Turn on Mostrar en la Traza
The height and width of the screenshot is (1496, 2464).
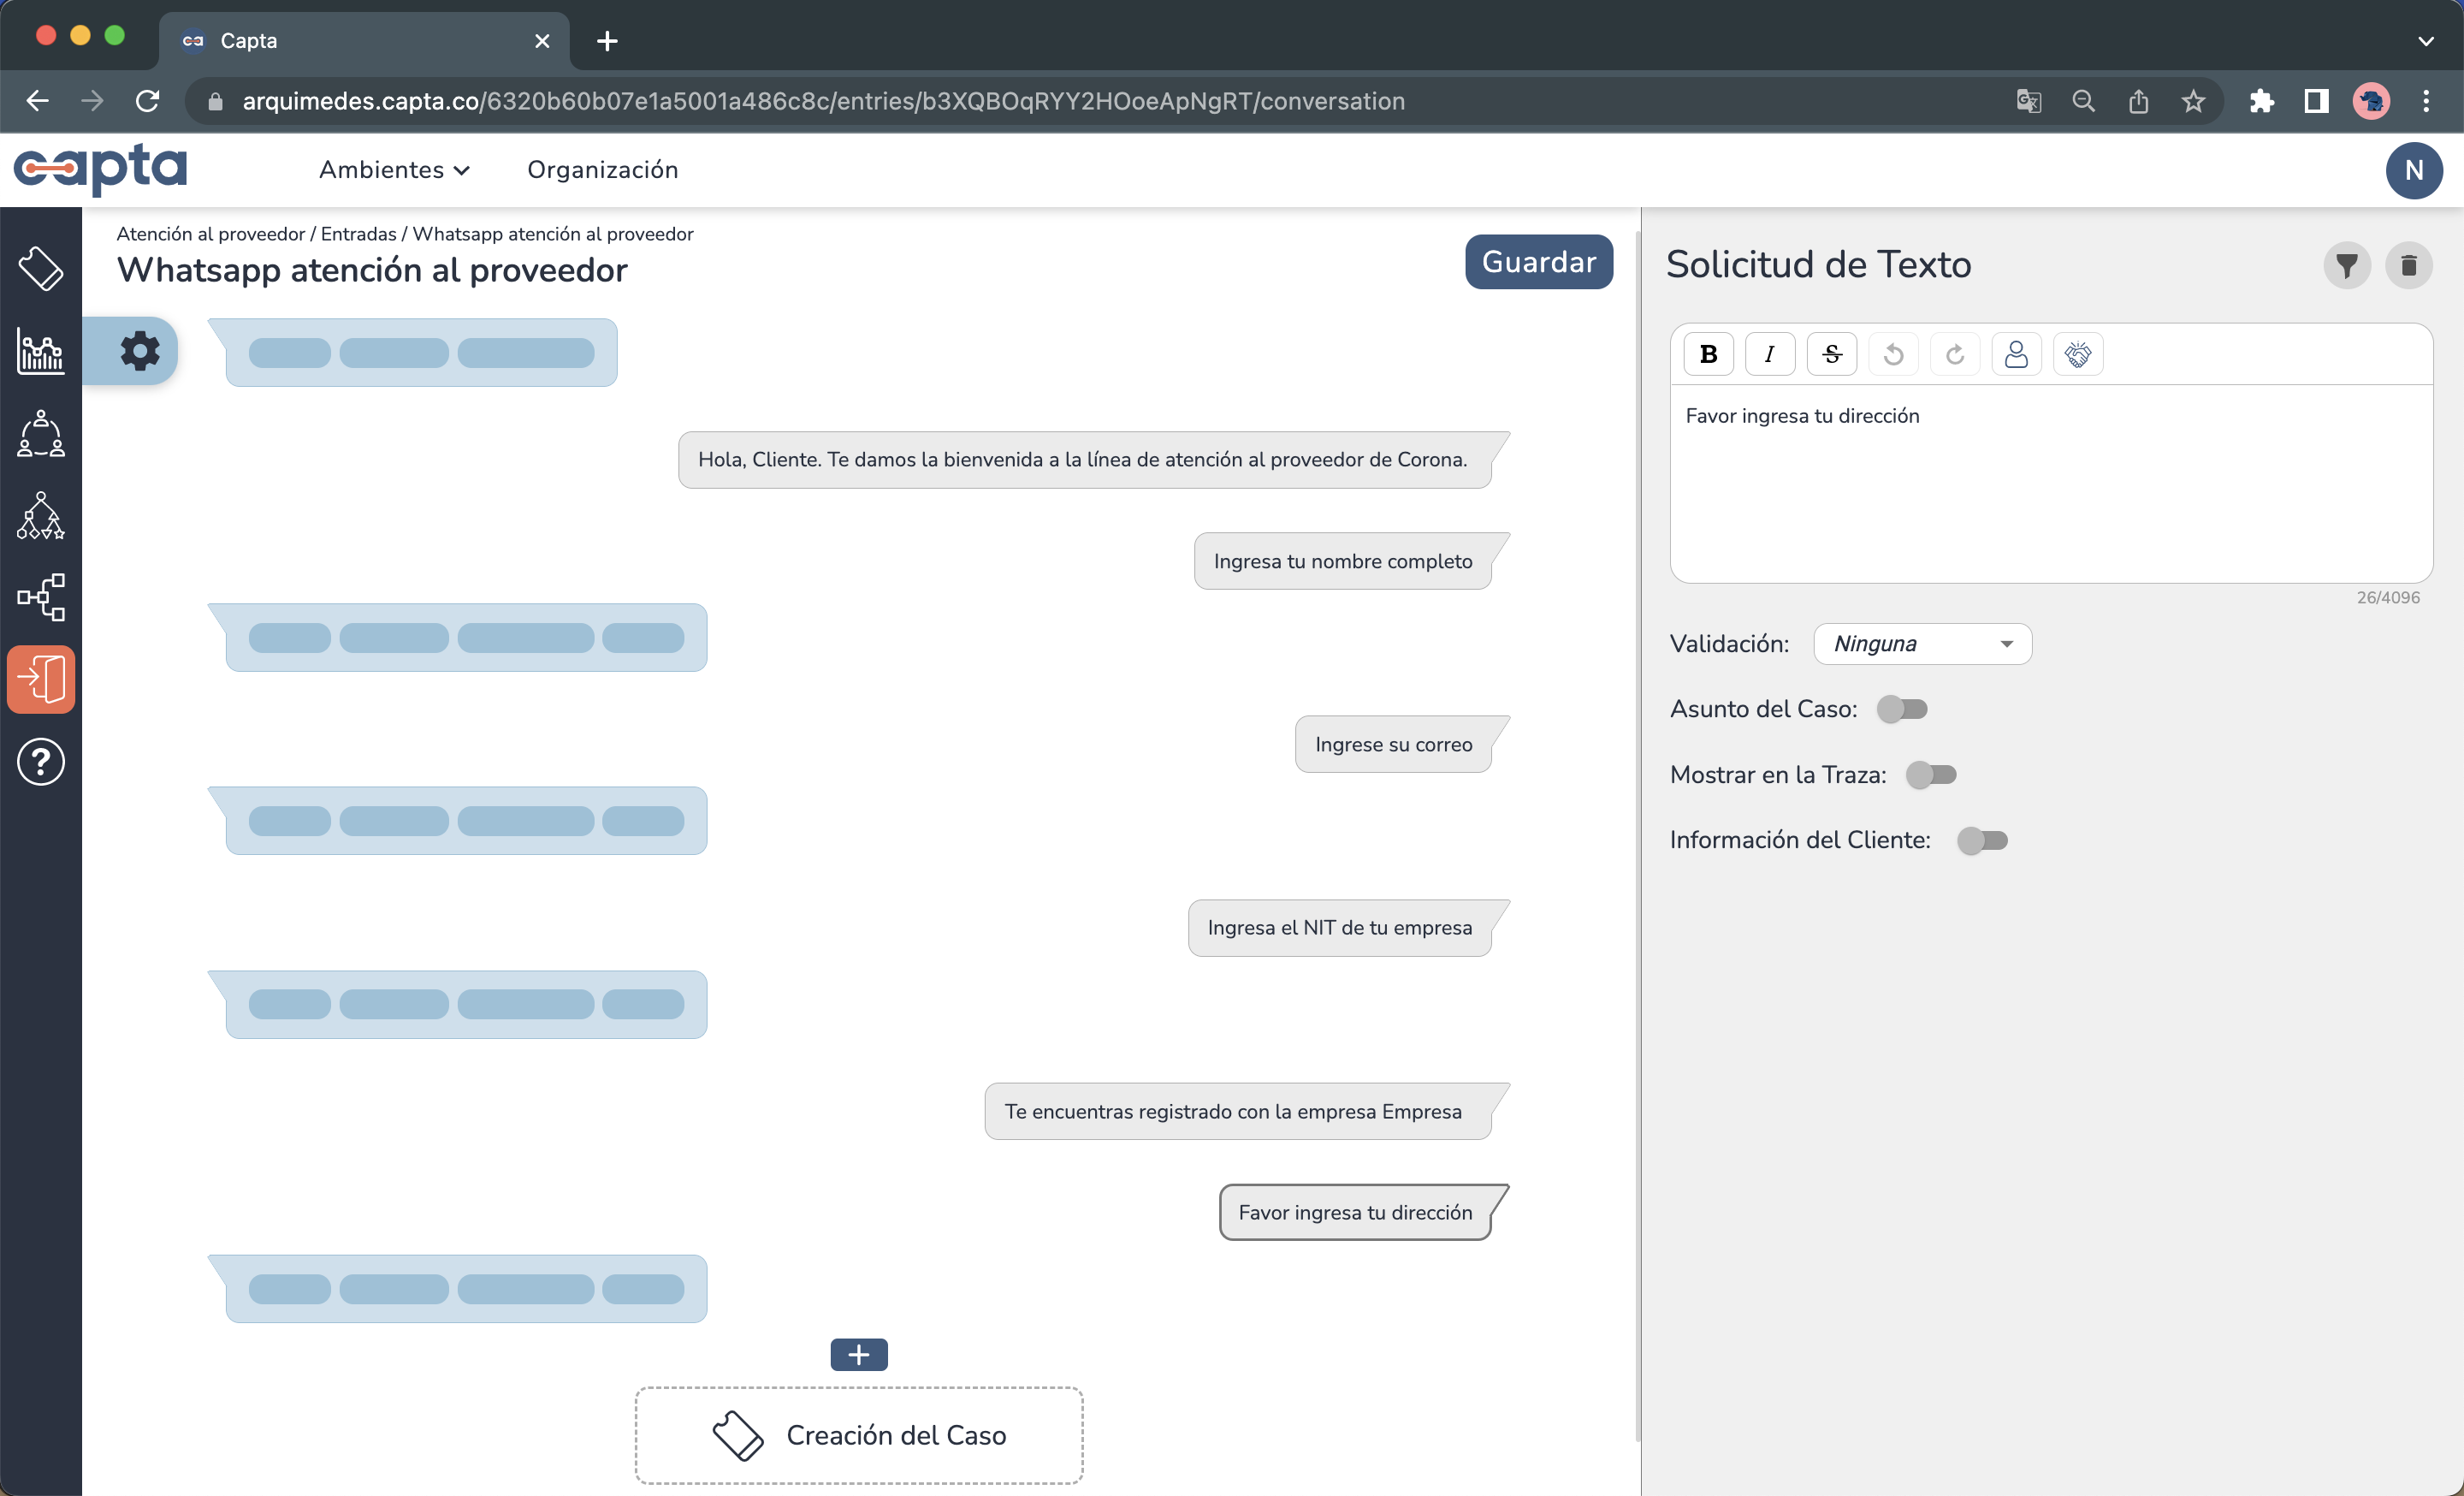(x=1931, y=774)
